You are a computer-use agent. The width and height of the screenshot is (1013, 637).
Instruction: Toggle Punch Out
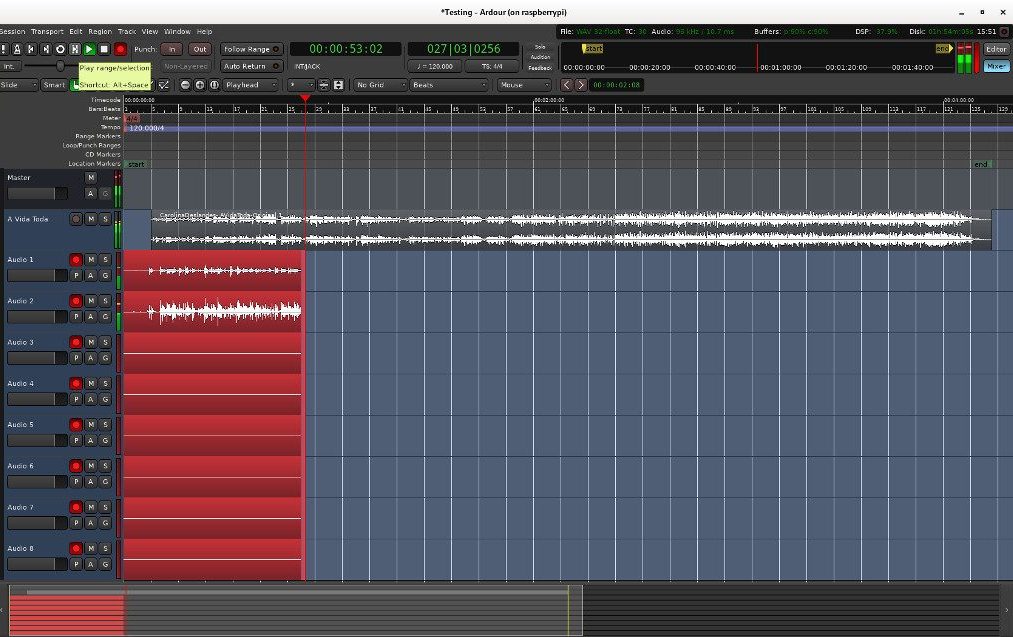200,49
